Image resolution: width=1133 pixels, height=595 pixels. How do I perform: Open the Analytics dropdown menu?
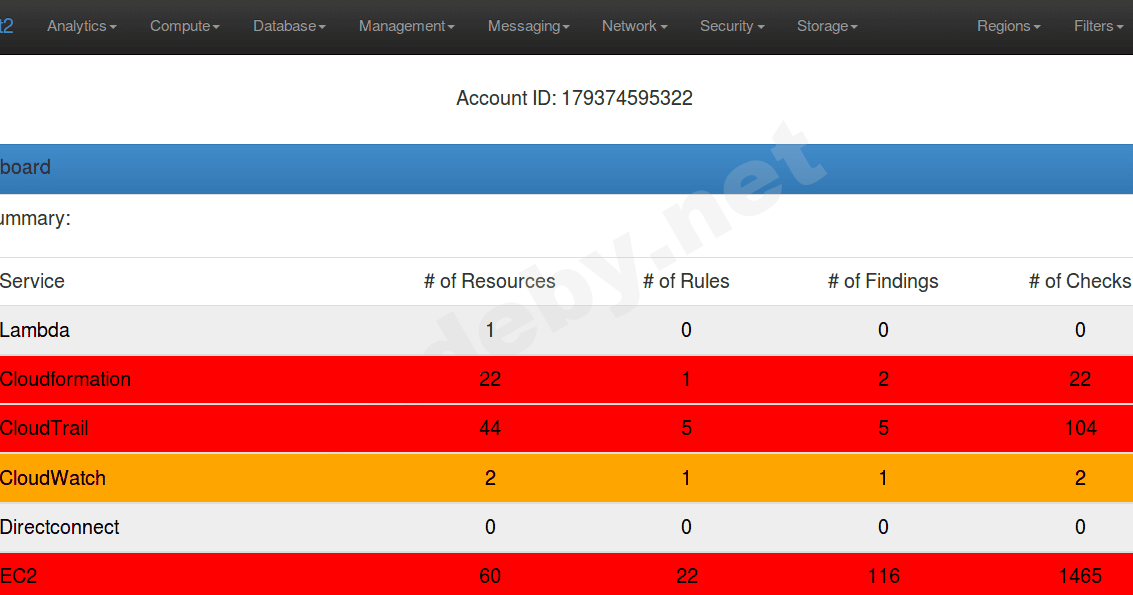(x=81, y=26)
